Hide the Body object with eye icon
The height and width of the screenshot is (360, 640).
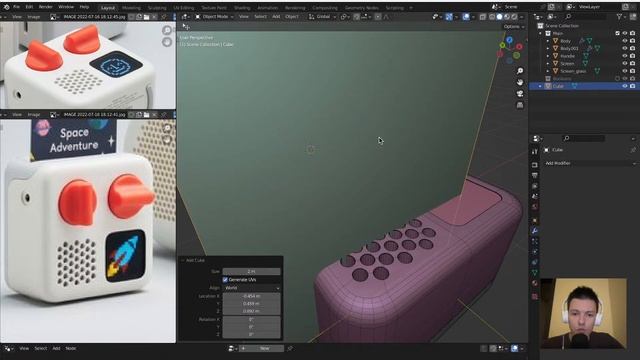pos(624,41)
